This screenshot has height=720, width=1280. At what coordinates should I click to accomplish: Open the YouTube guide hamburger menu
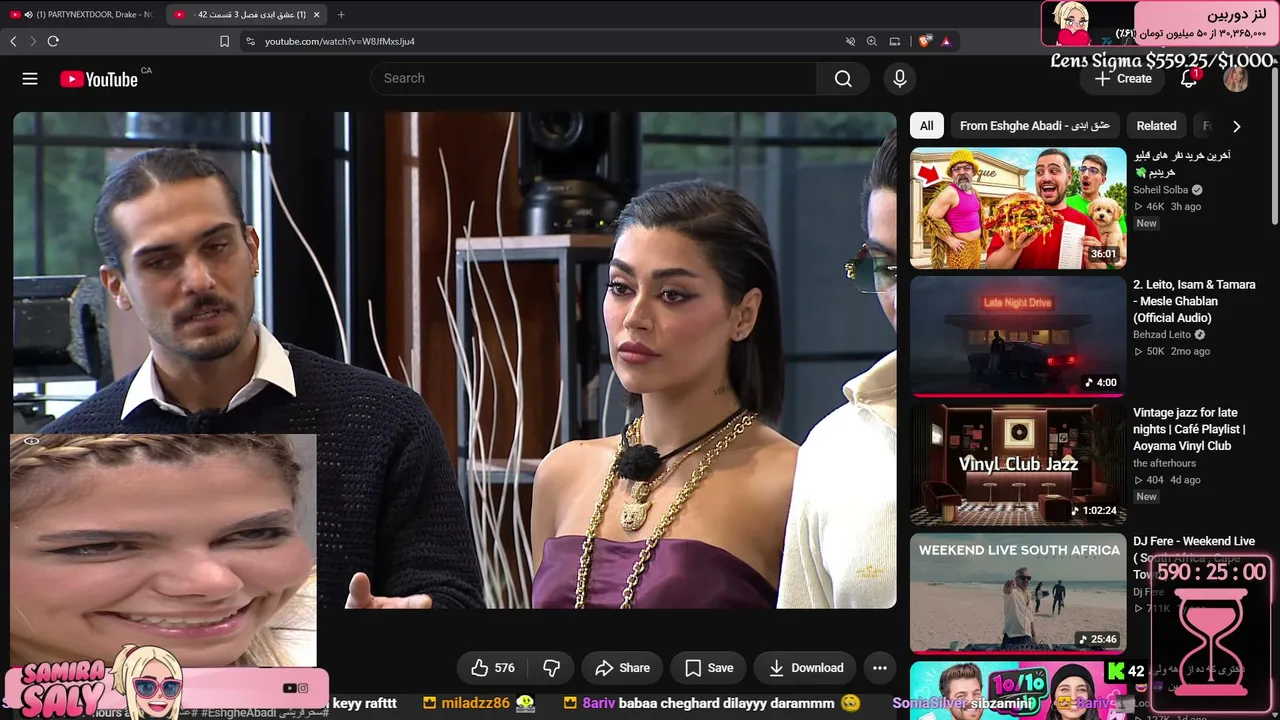(30, 79)
